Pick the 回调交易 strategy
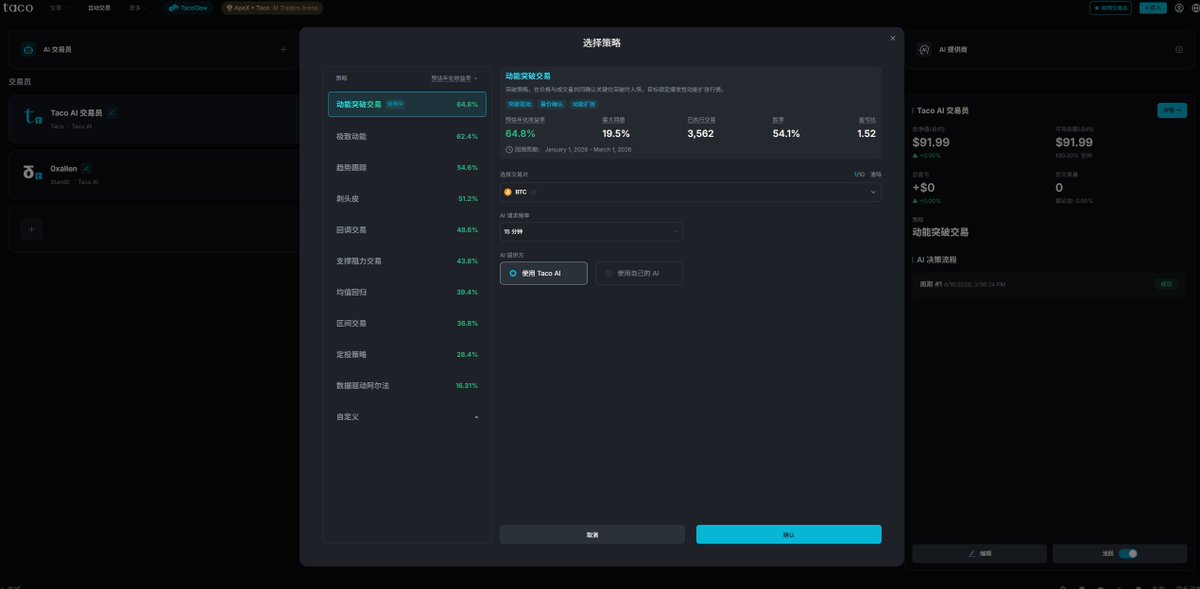This screenshot has height=589, width=1200. point(407,229)
